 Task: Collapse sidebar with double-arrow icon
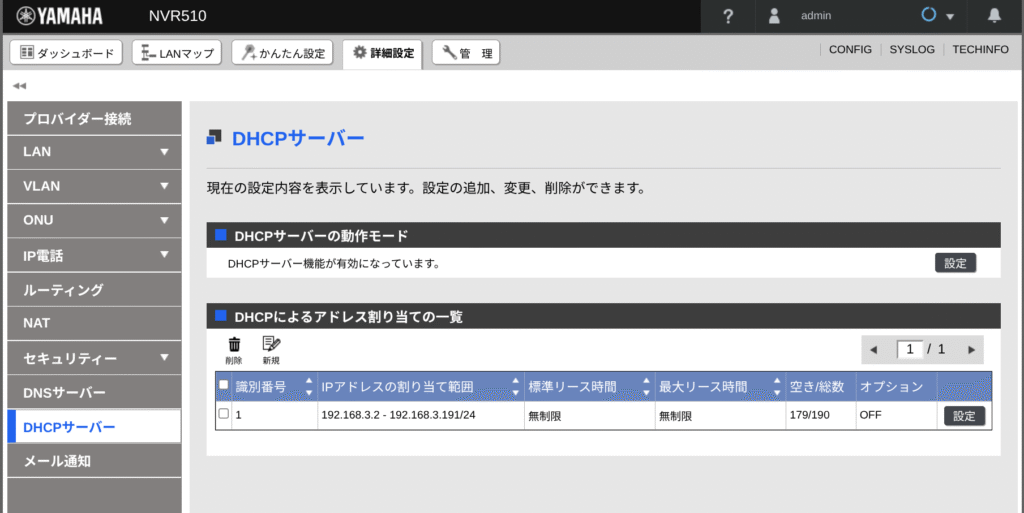point(19,86)
